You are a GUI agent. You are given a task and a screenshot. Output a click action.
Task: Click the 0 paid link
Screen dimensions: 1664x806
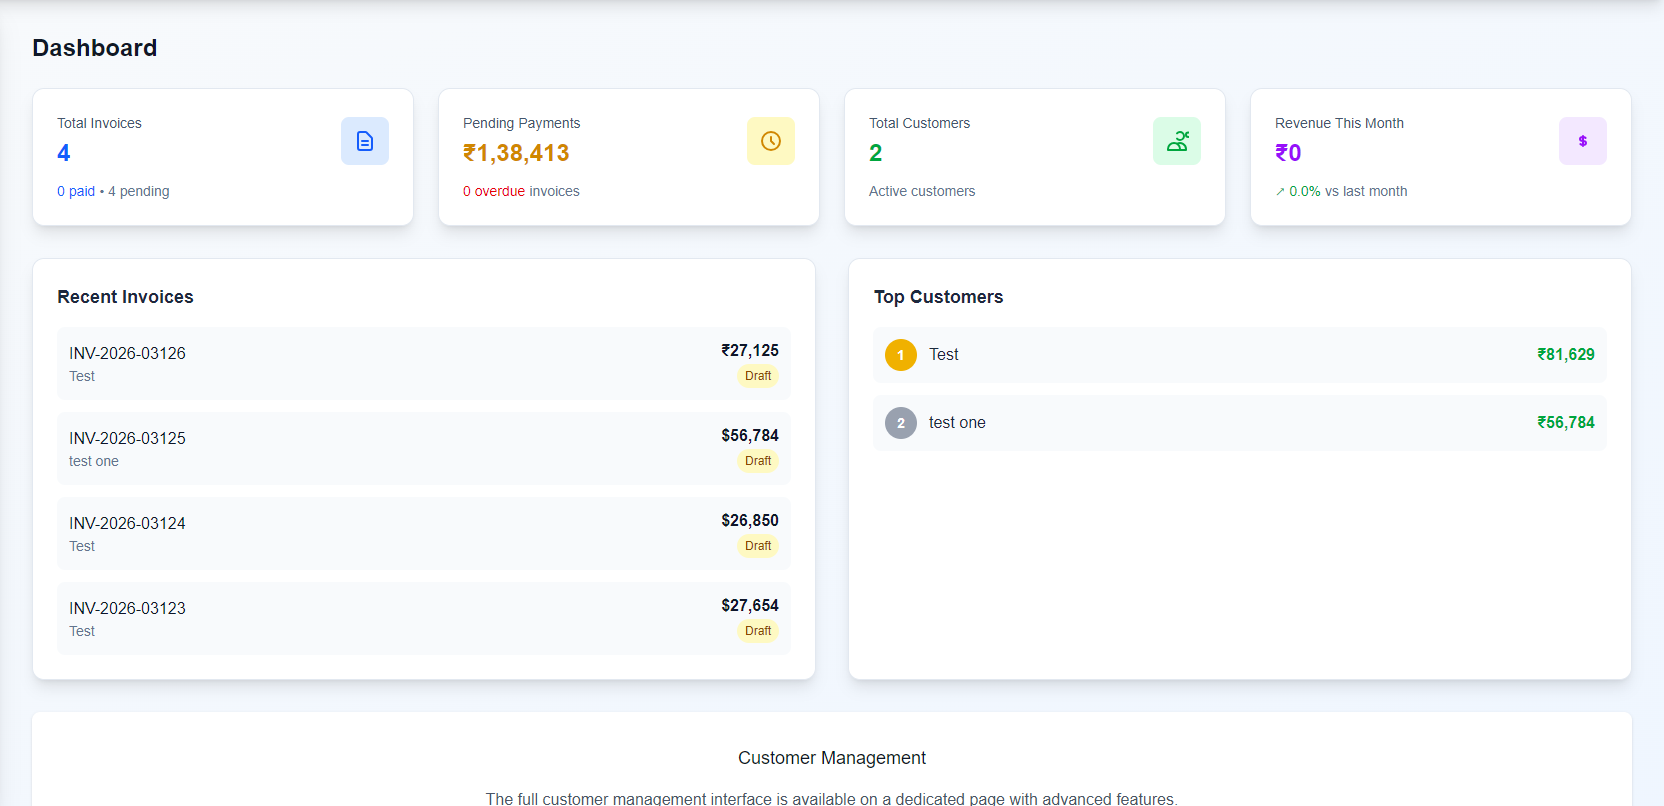coord(76,191)
